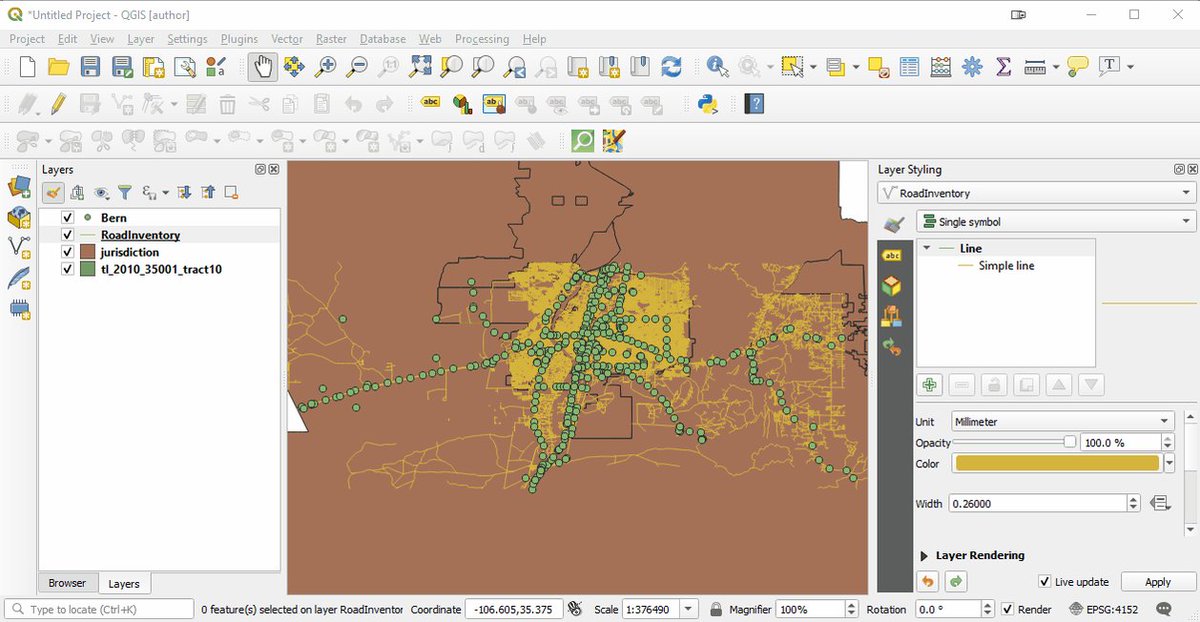Select the Zoom Out magnifier tool
Viewport: 1200px width, 622px height.
(x=357, y=66)
